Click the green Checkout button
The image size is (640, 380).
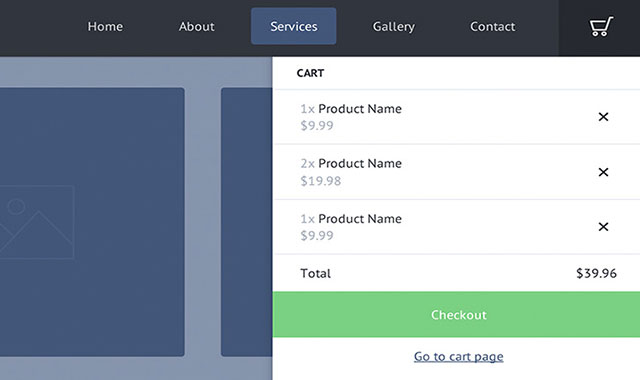(x=456, y=314)
